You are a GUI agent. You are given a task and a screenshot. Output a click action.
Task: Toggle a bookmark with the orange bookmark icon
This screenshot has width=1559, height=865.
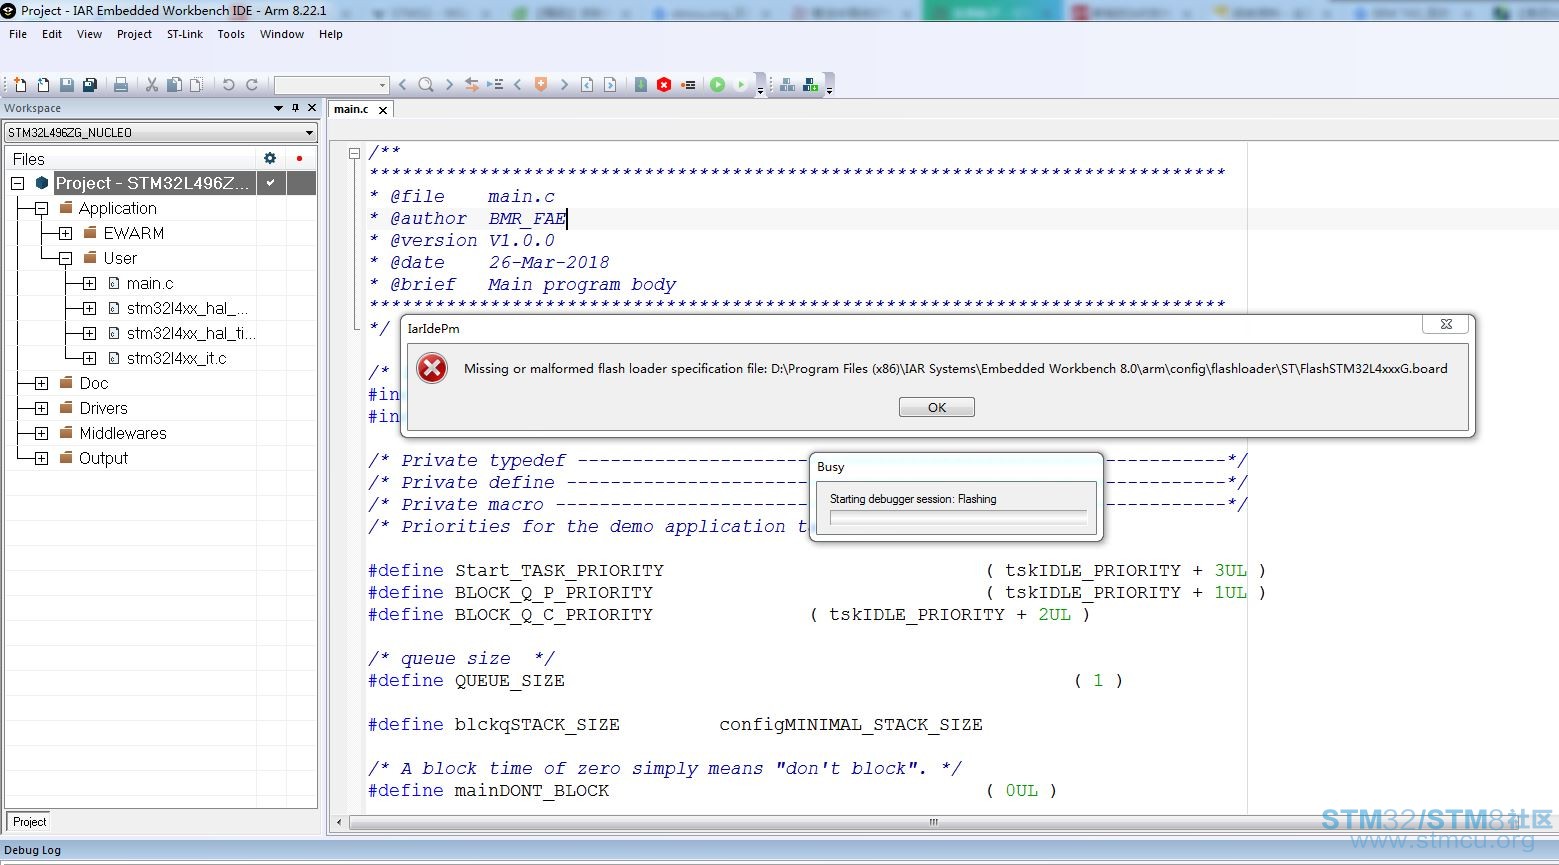(541, 85)
